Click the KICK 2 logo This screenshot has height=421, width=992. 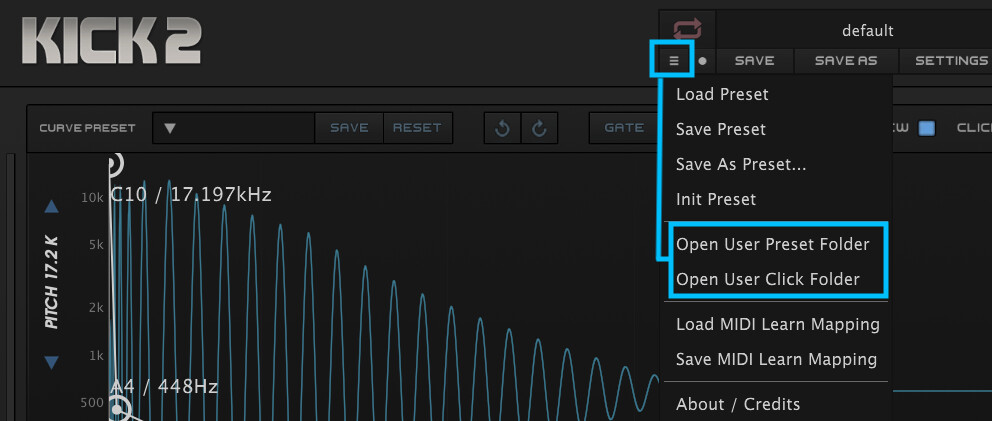point(111,41)
